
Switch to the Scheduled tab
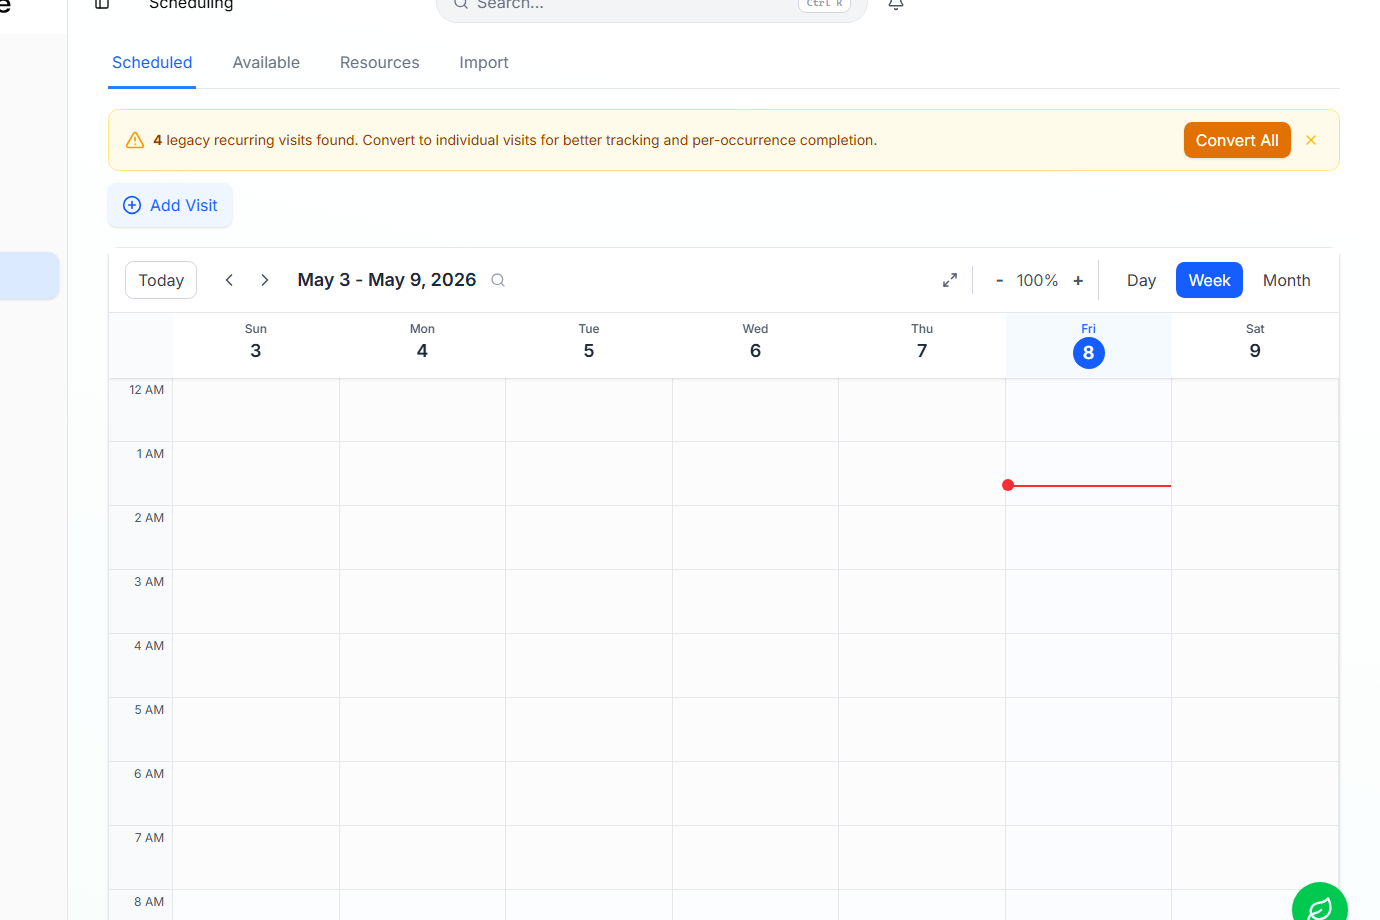coord(152,62)
